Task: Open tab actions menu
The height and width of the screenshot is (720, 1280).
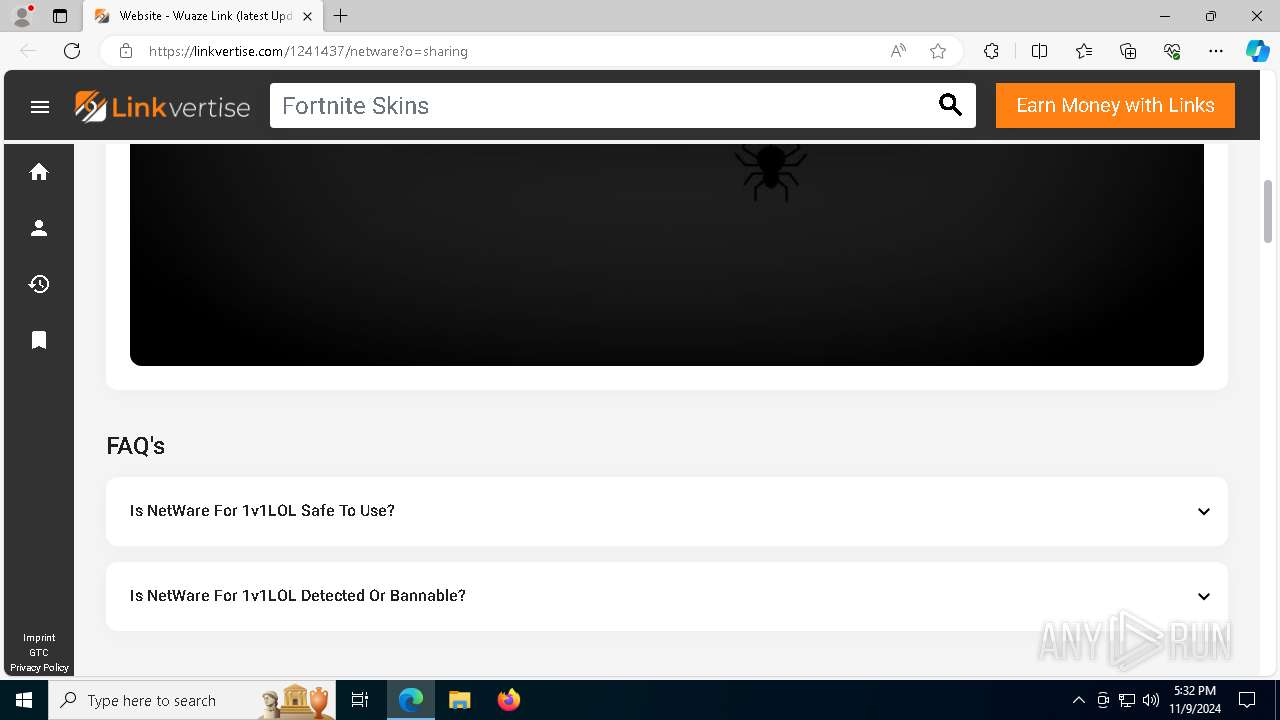Action: tap(60, 16)
